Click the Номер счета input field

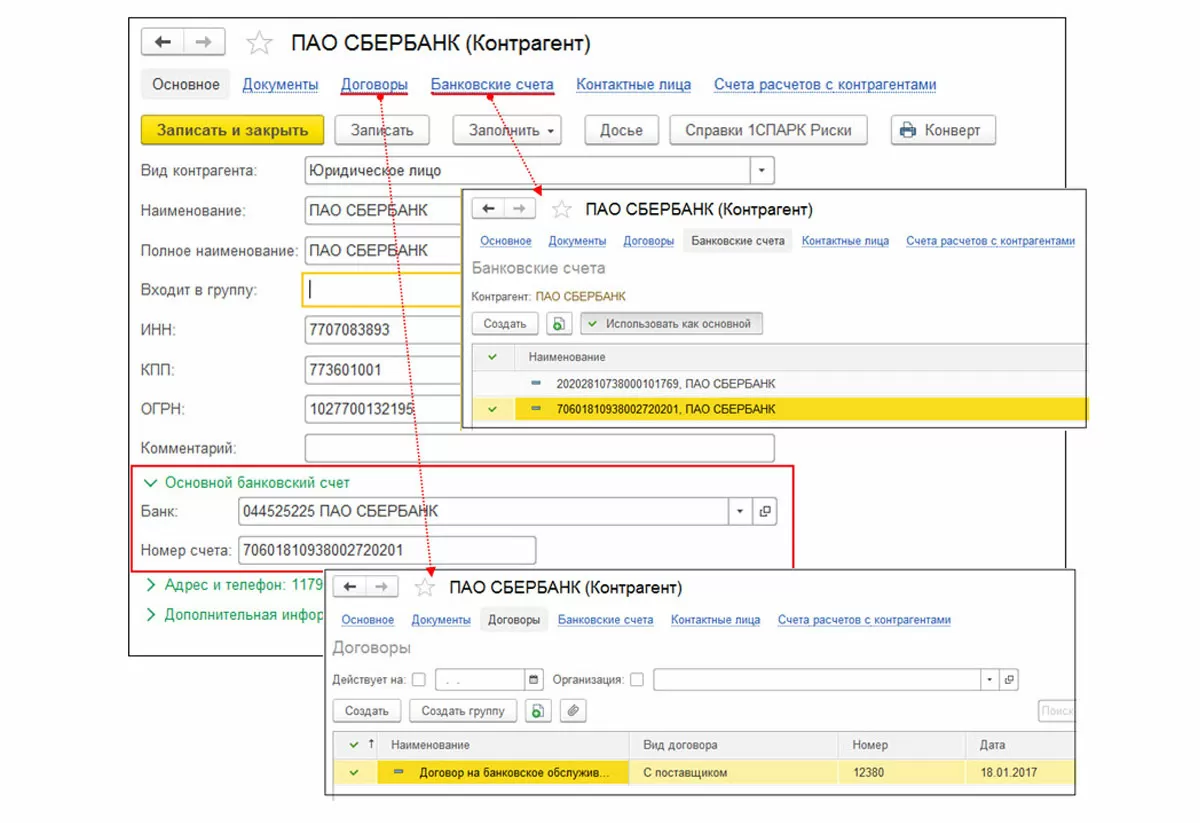coord(386,550)
